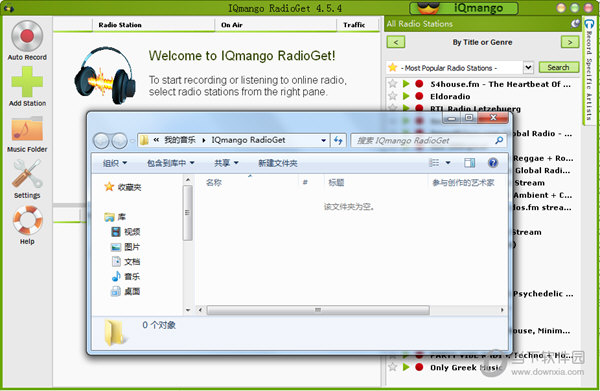Open 音乐 library
The height and width of the screenshot is (391, 600).
click(126, 276)
